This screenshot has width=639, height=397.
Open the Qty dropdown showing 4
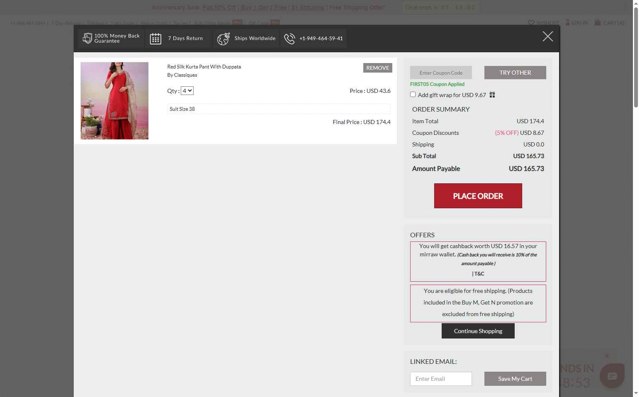click(x=187, y=91)
